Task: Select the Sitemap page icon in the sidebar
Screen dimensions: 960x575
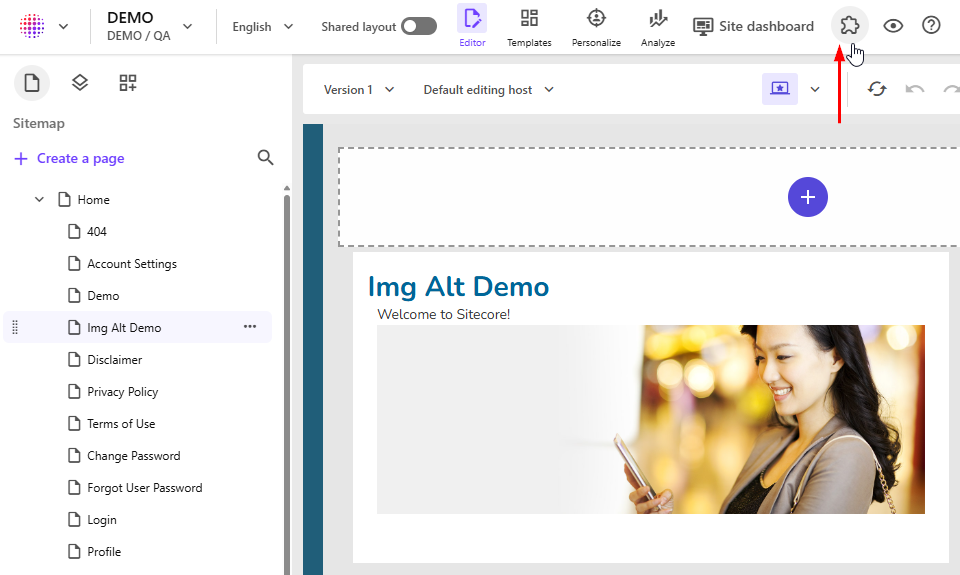Action: coord(32,83)
